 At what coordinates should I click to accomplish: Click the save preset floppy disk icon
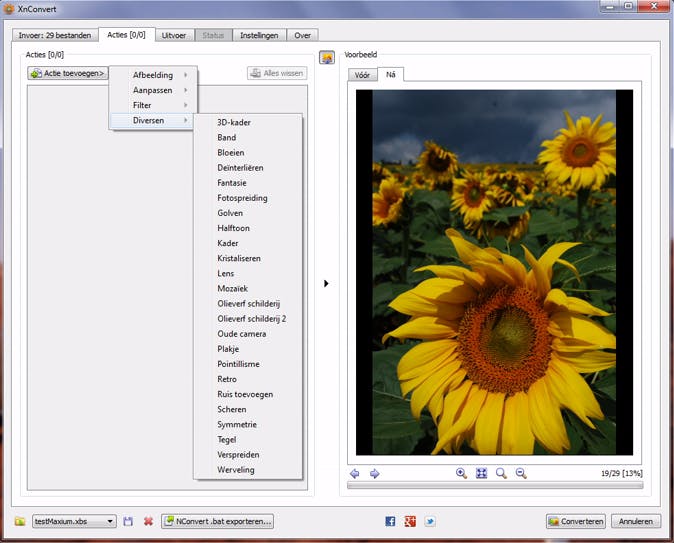point(128,521)
